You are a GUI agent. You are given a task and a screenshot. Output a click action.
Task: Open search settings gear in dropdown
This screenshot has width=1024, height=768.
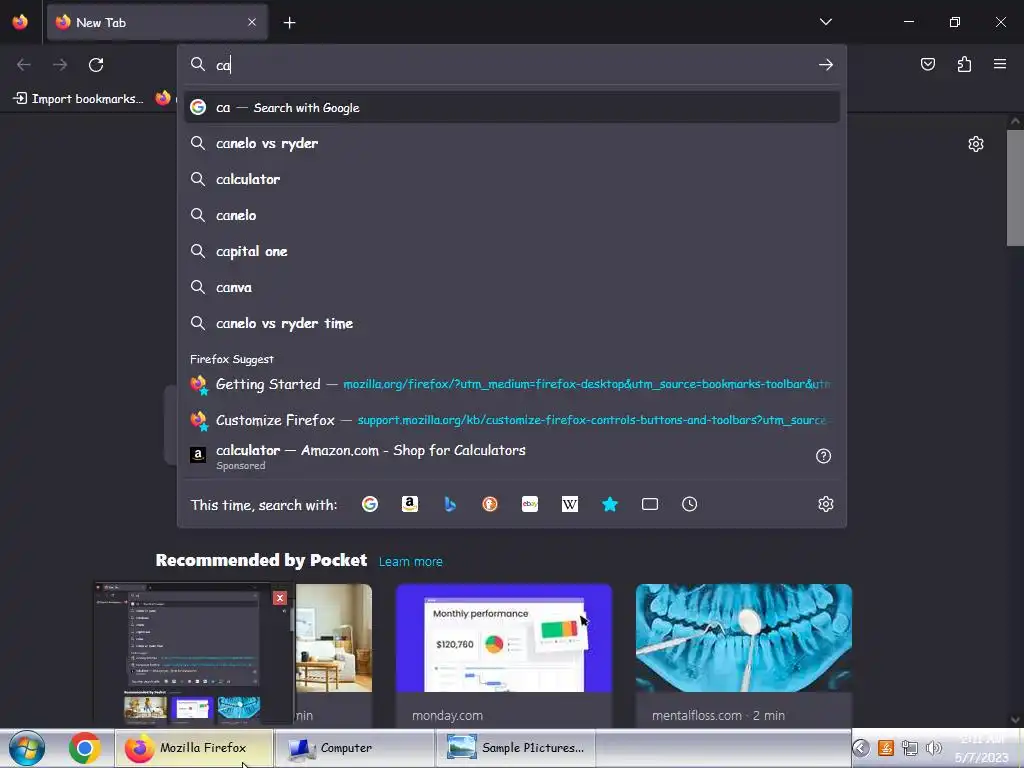(x=825, y=504)
